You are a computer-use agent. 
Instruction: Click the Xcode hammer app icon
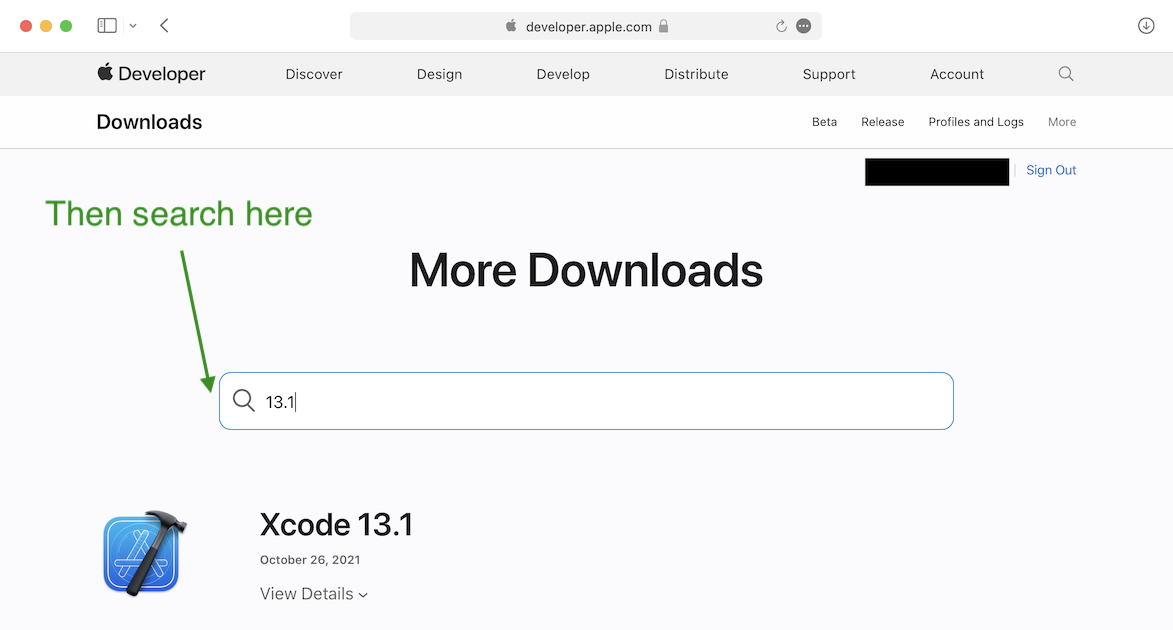coord(145,553)
